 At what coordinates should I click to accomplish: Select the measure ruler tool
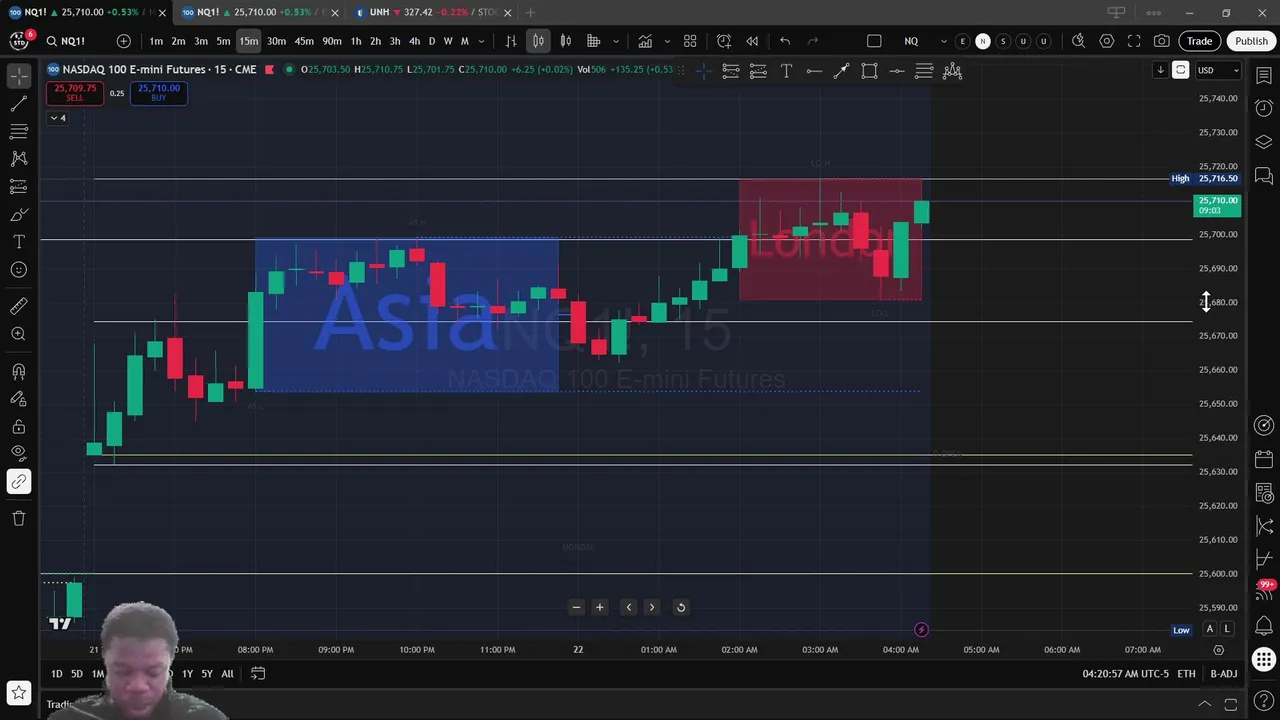click(18, 307)
